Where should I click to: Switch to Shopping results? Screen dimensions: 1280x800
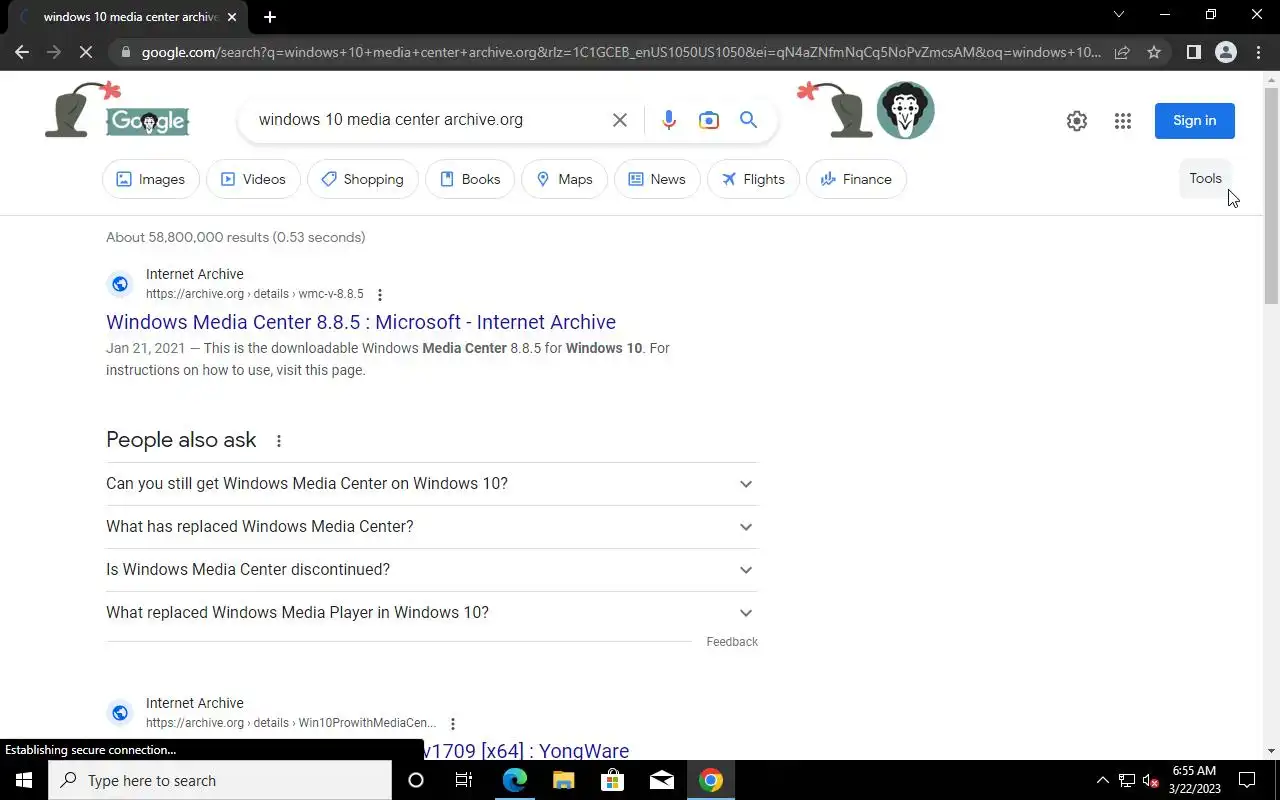[x=362, y=179]
